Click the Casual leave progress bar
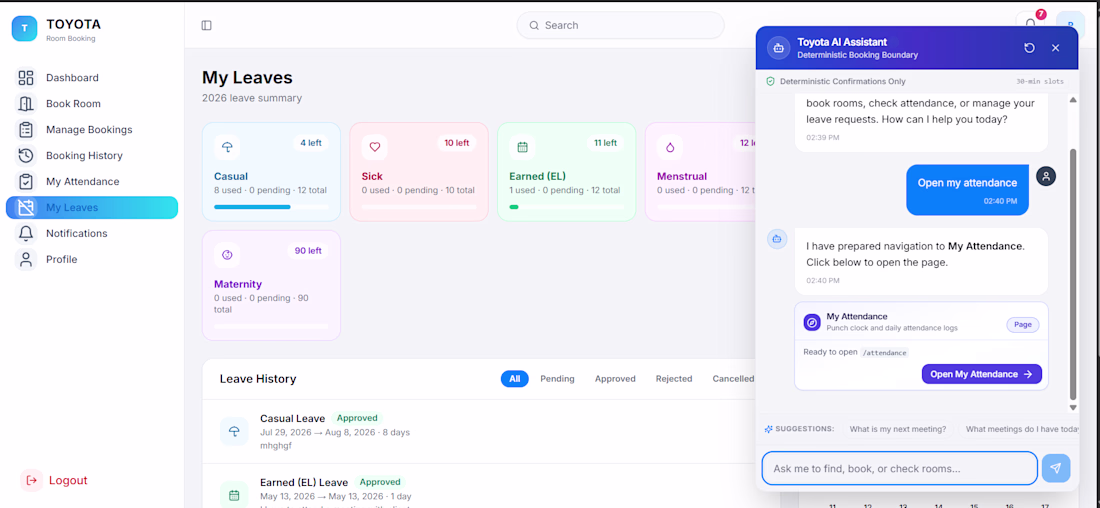 [x=271, y=207]
